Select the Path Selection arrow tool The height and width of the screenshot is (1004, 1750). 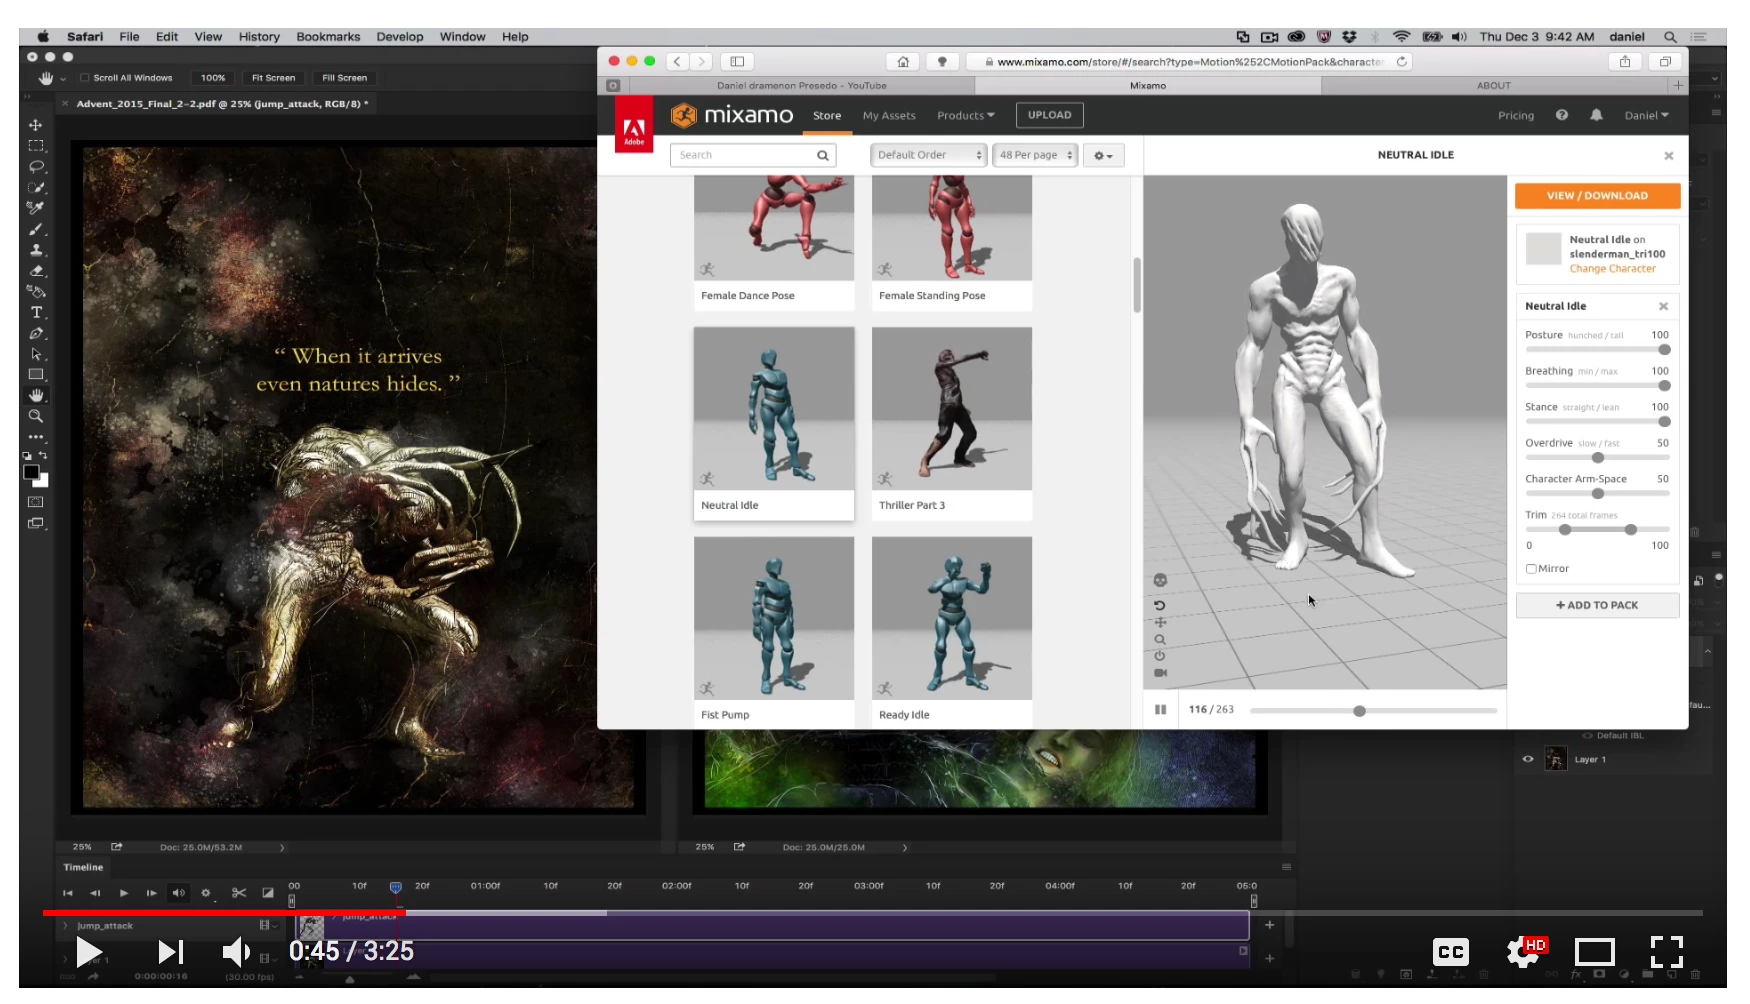pyautogui.click(x=36, y=354)
